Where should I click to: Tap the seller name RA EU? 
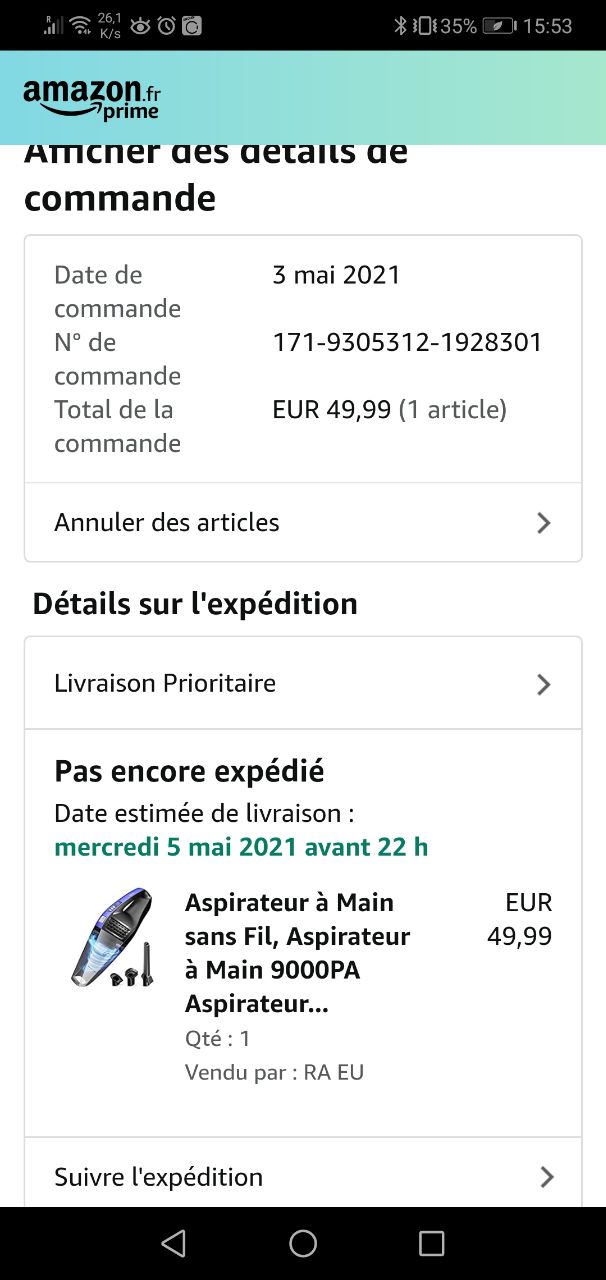tap(334, 1073)
